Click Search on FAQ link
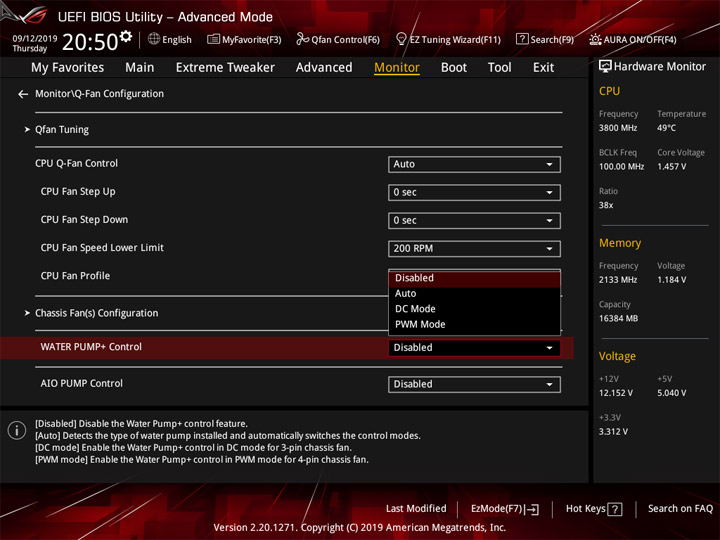Viewport: 720px width, 540px height. (x=680, y=509)
